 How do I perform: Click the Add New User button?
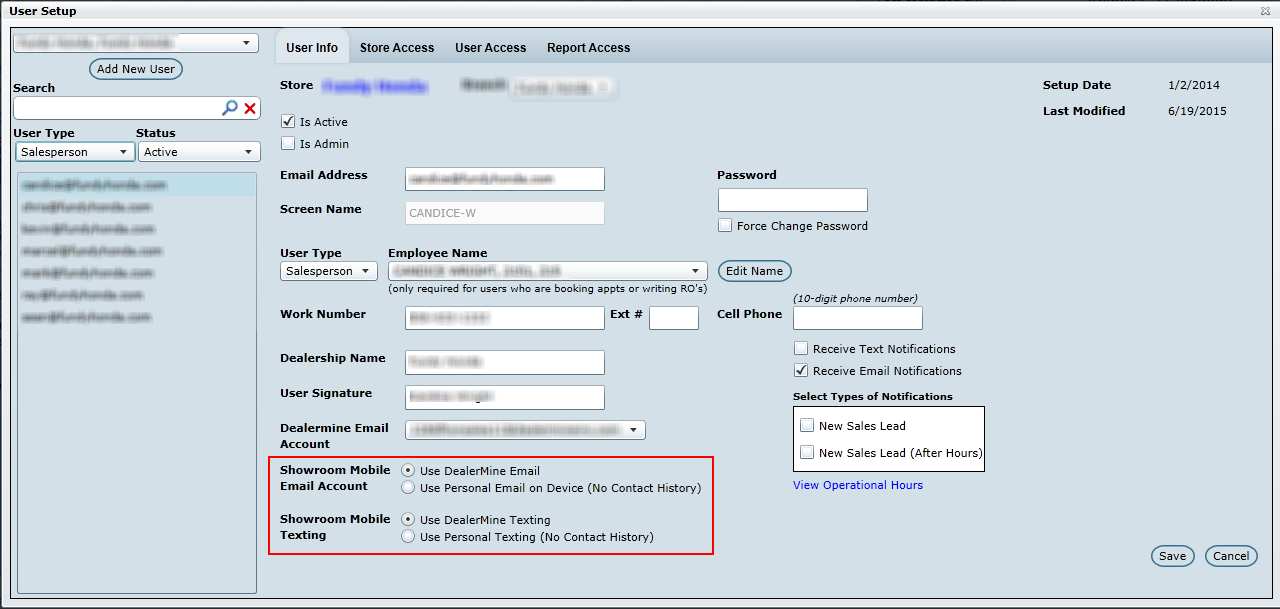(136, 69)
